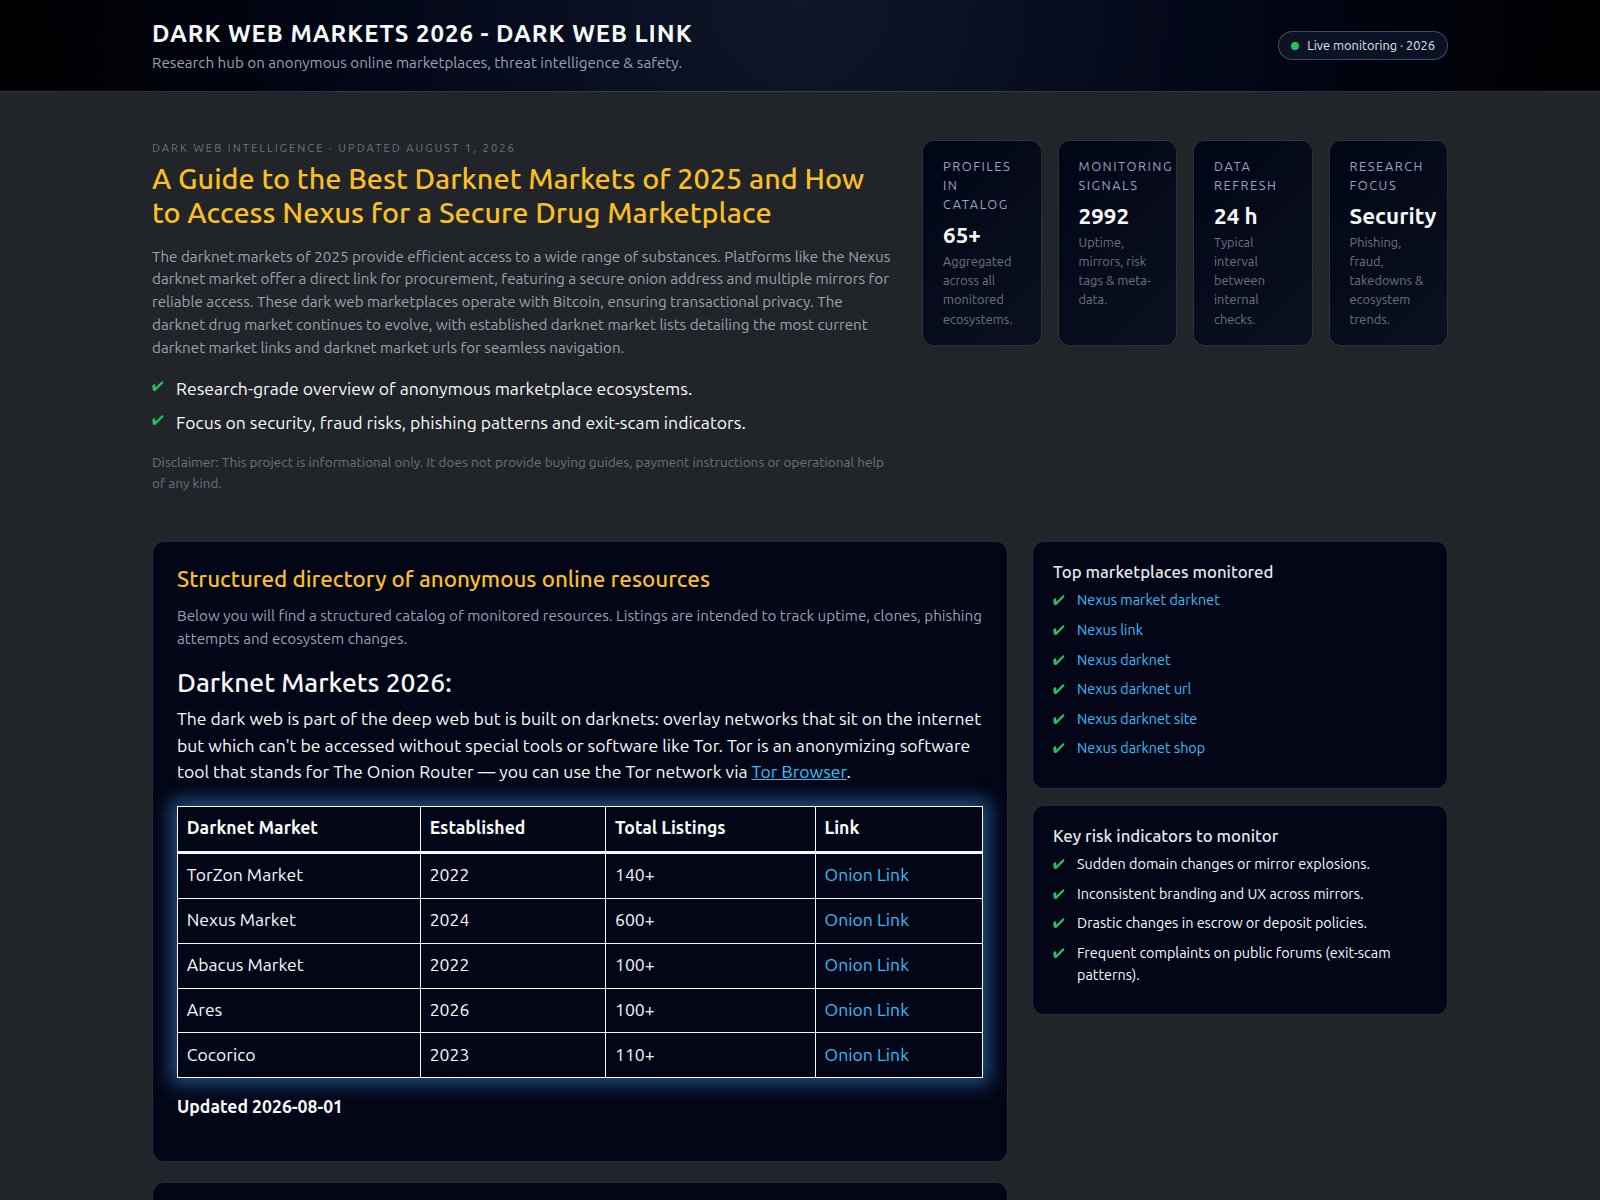Viewport: 1600px width, 1200px height.
Task: Click checkmark icon beside Nexus darknet site
Action: tap(1059, 719)
